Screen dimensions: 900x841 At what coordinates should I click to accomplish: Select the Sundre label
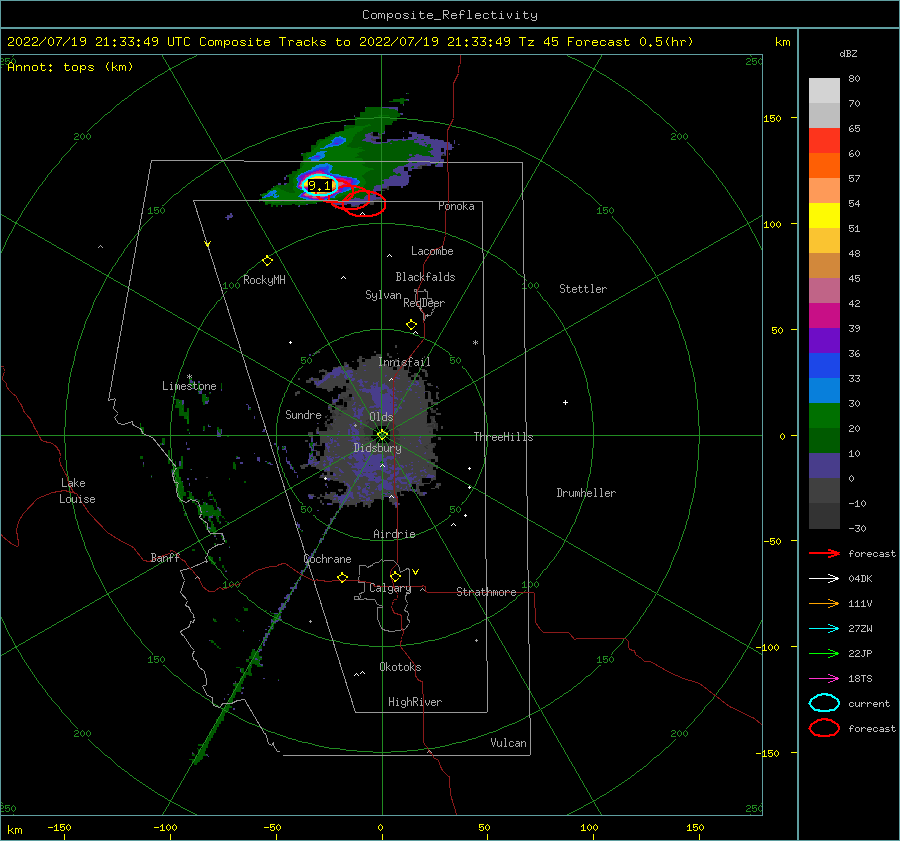point(303,414)
